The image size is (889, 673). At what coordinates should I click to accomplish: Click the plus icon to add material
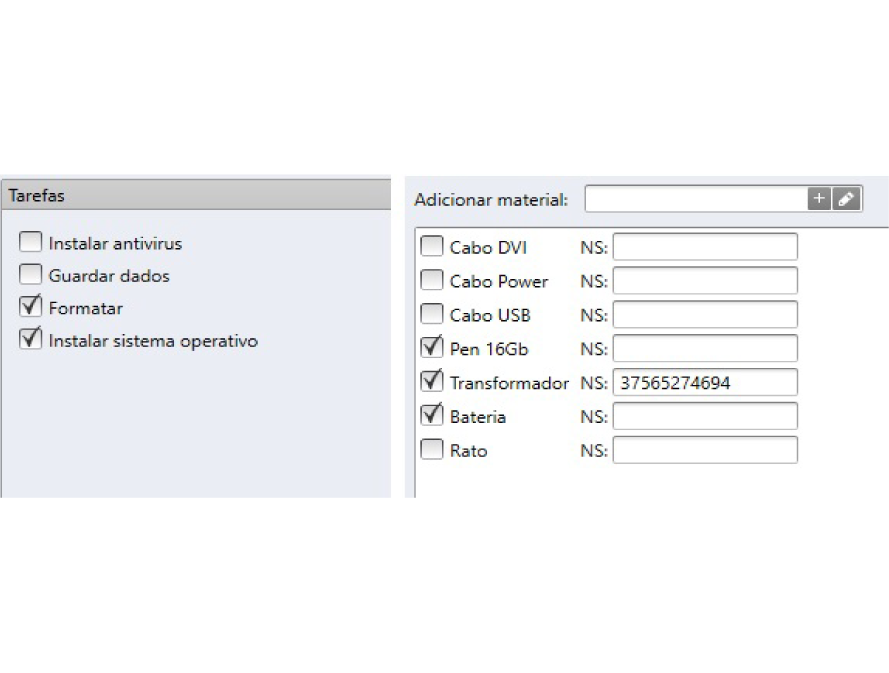tap(819, 199)
